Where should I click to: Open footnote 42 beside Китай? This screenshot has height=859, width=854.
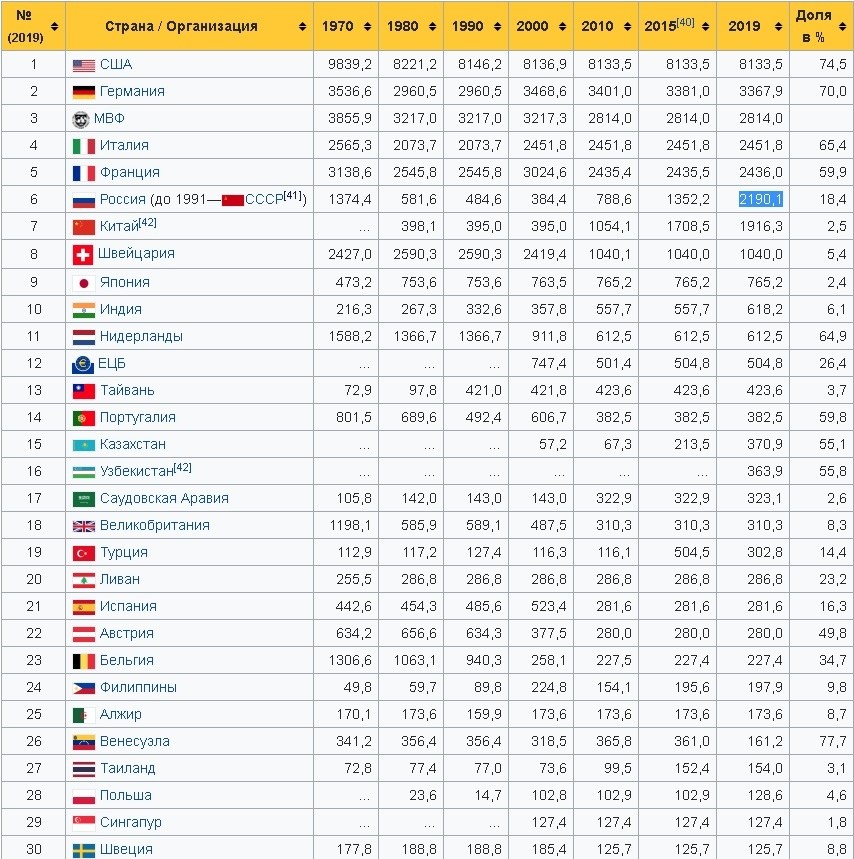pos(148,223)
